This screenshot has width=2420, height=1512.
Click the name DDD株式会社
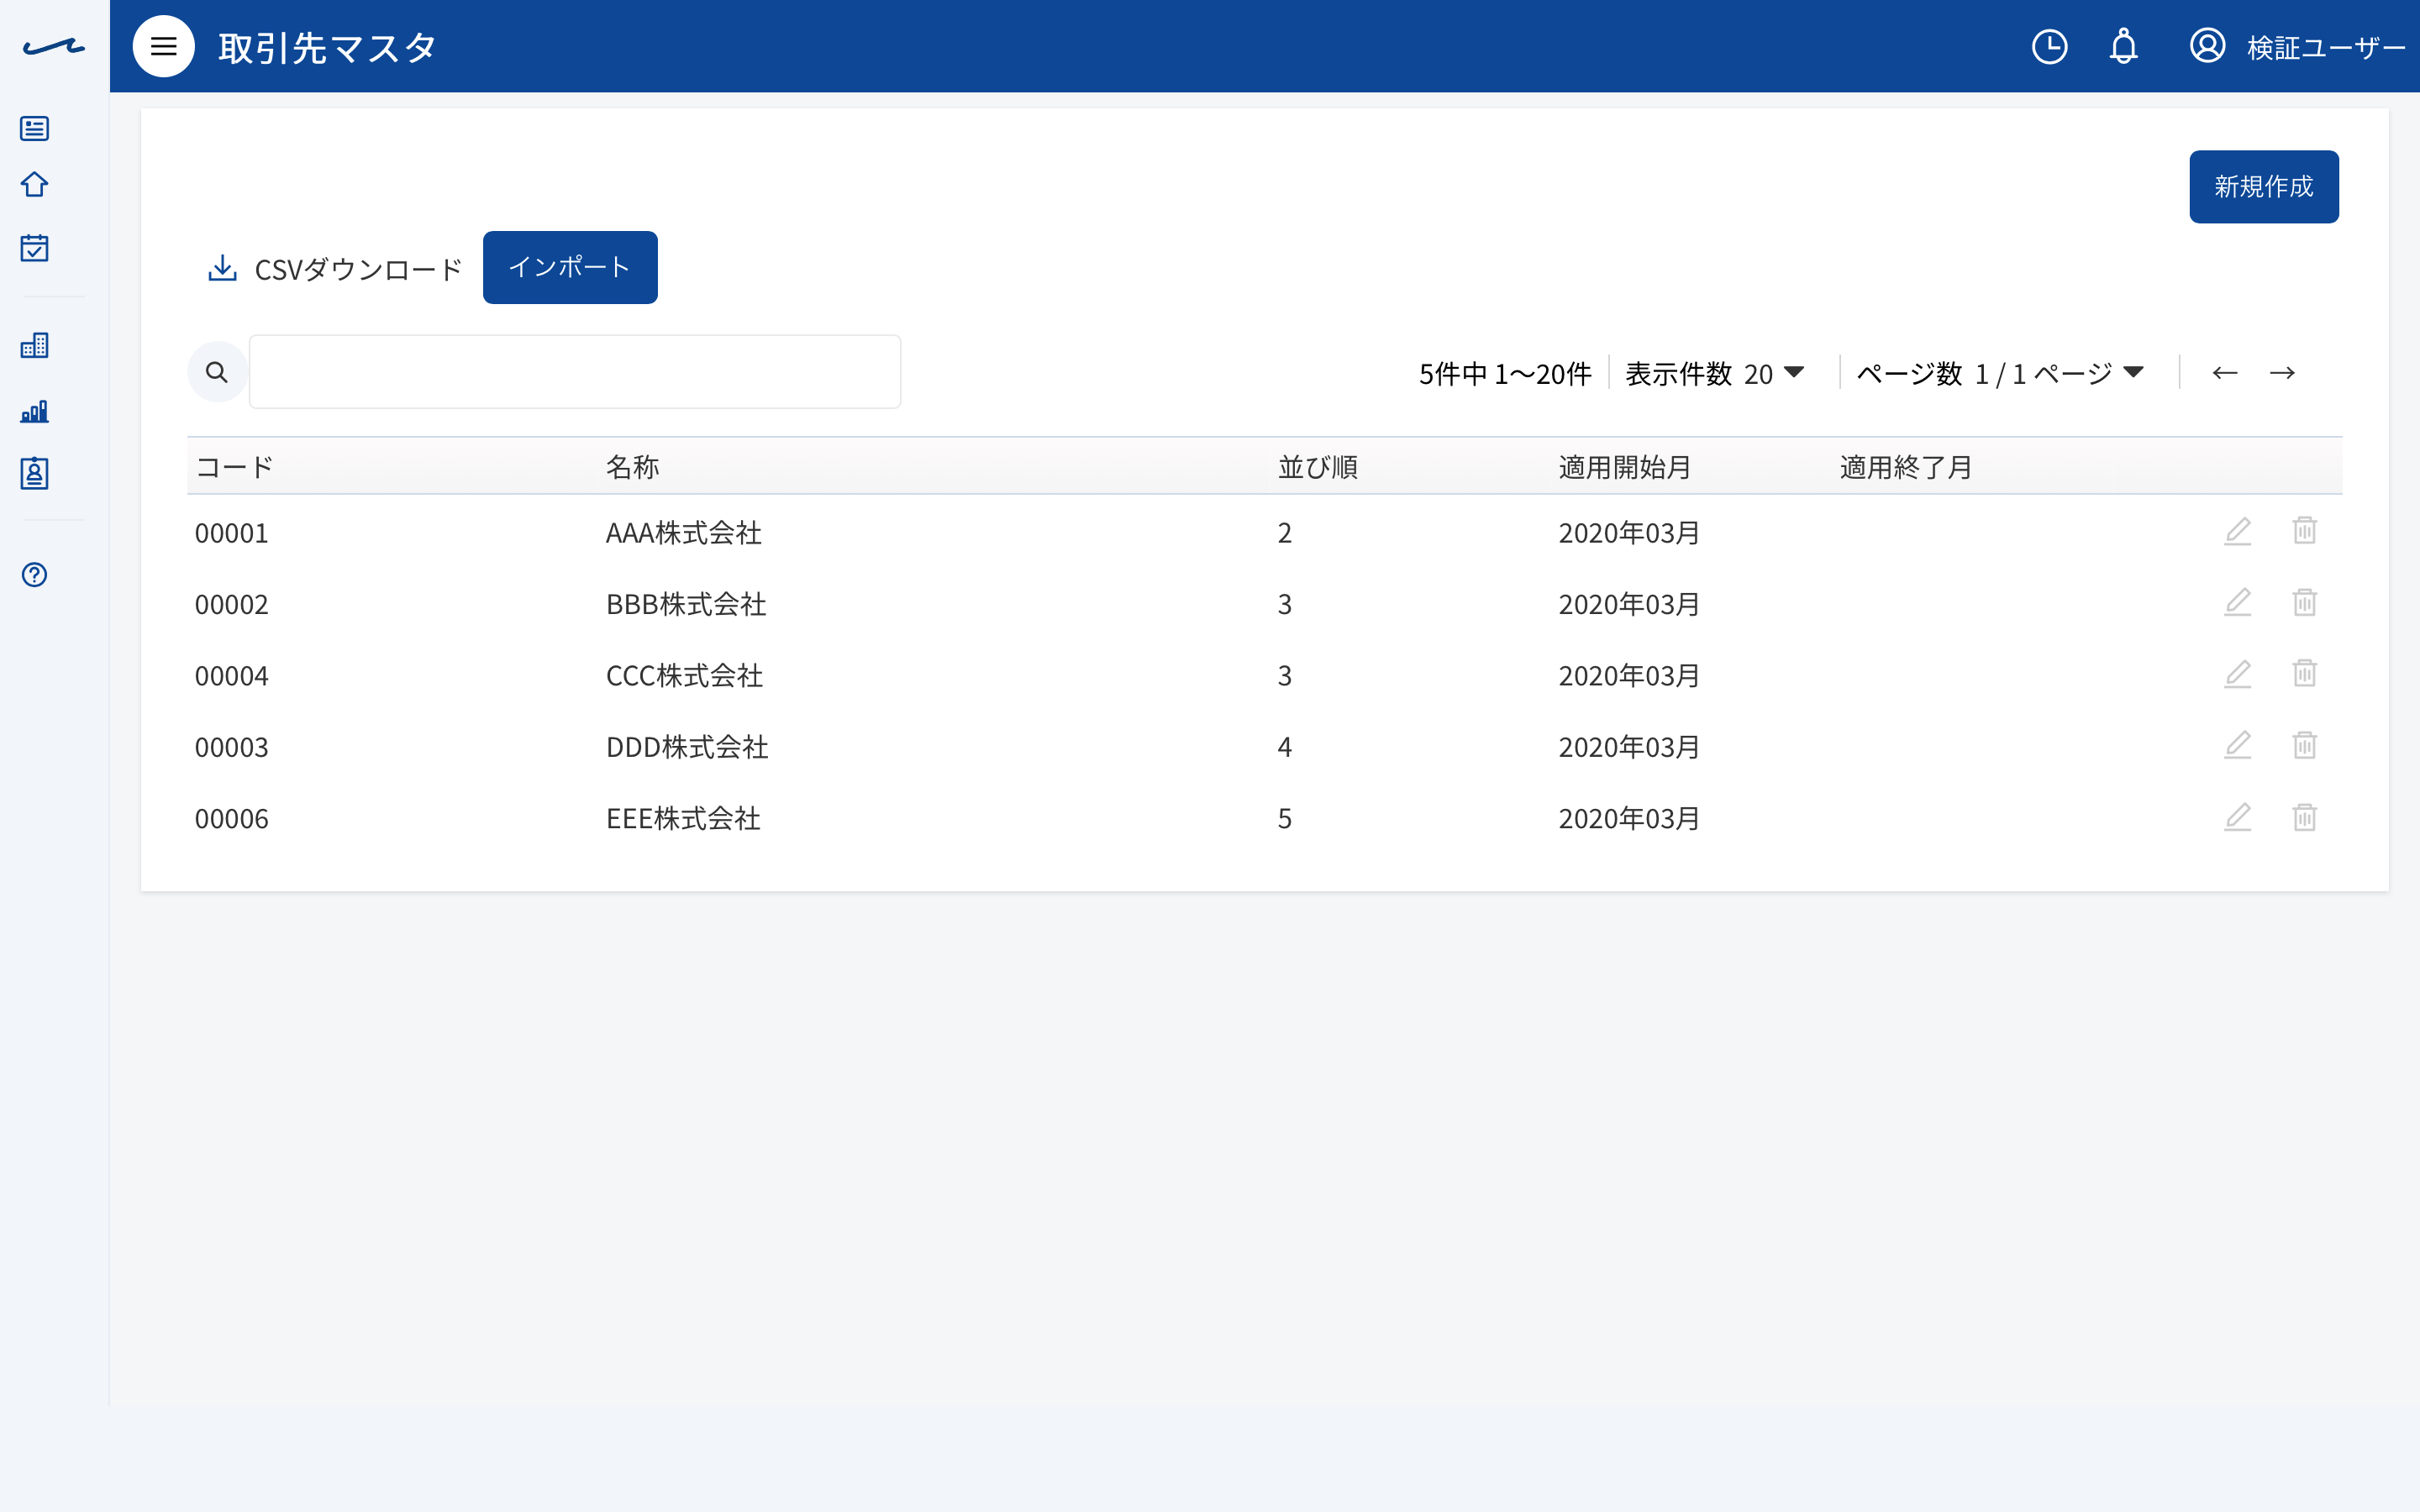pyautogui.click(x=687, y=747)
